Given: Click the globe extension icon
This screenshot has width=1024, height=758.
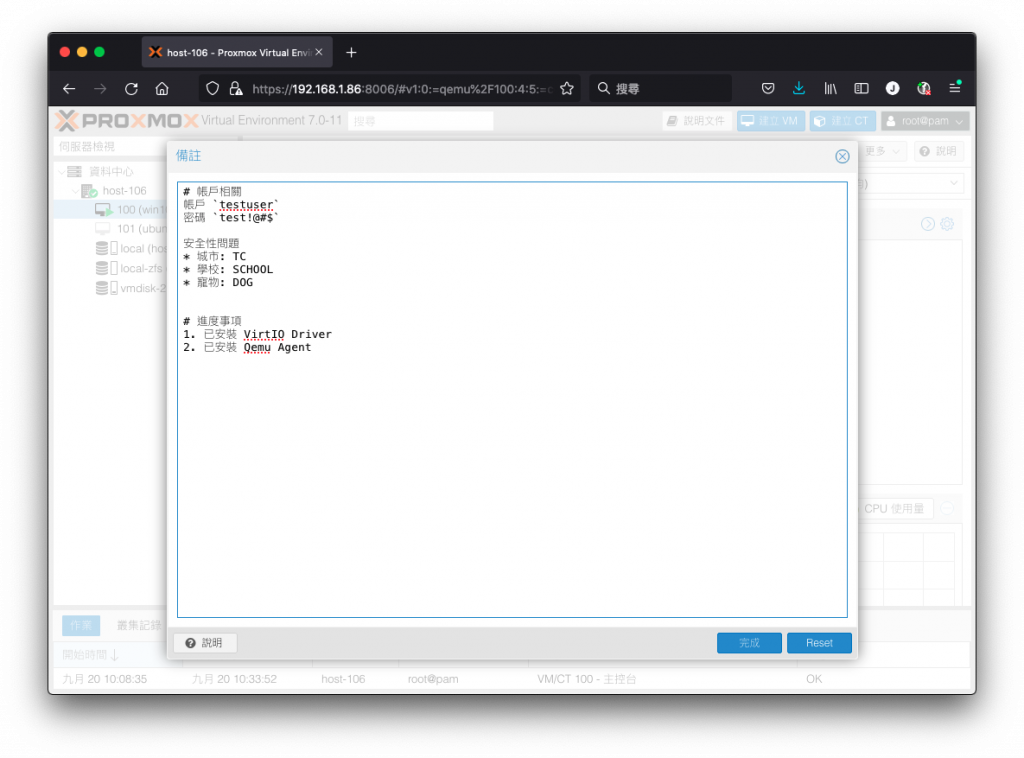Looking at the screenshot, I should coord(923,88).
